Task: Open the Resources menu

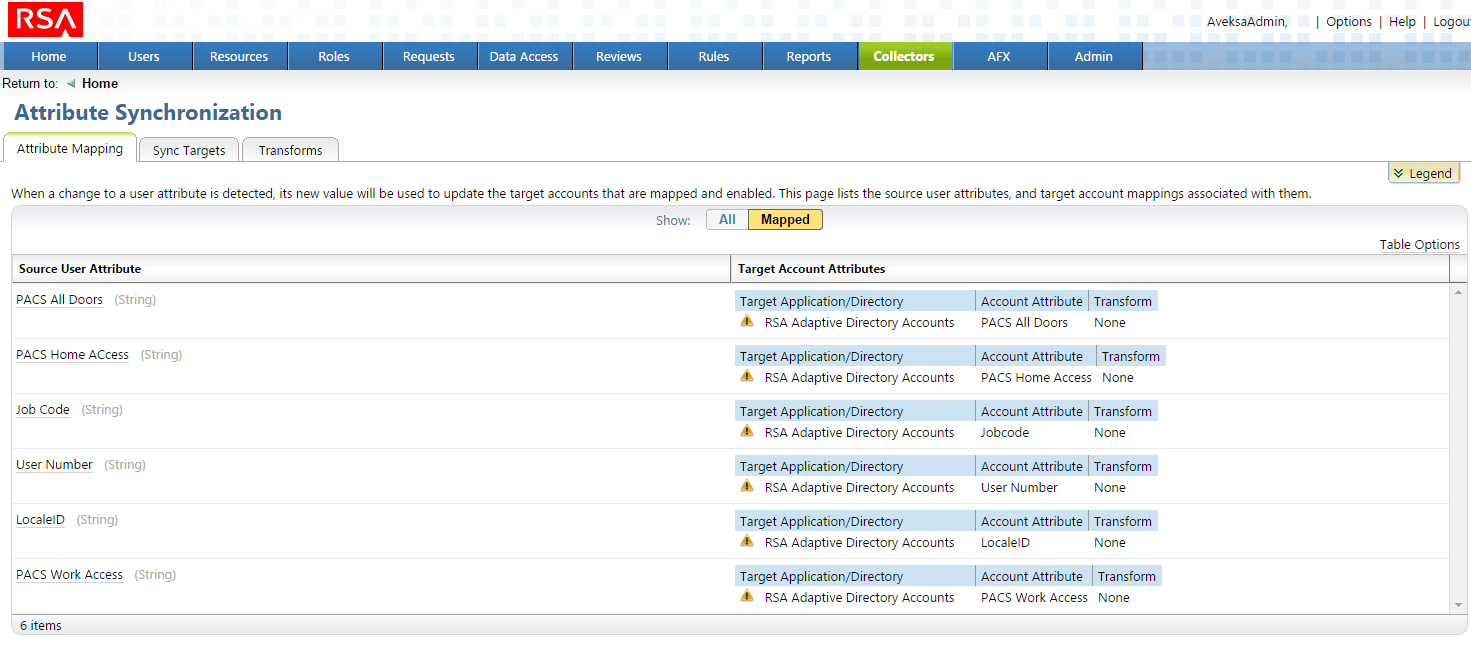Action: coord(239,56)
